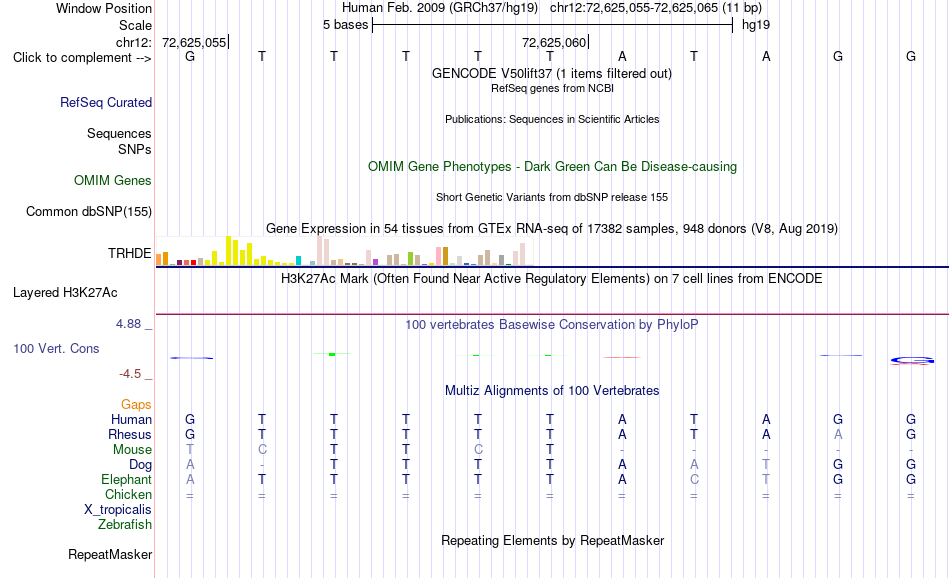Click the PhyloP Basewise Conservation title
Image resolution: width=950 pixels, height=578 pixels.
click(x=551, y=325)
